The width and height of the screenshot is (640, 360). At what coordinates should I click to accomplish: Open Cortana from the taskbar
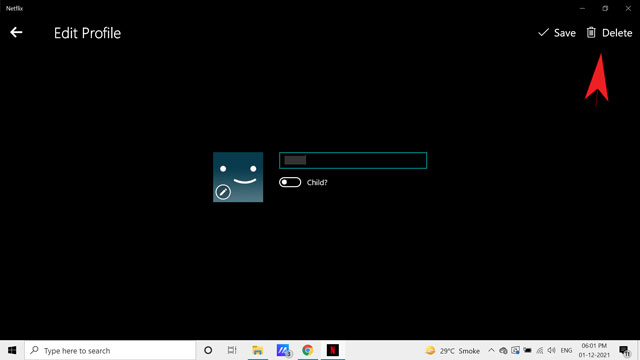coord(208,350)
